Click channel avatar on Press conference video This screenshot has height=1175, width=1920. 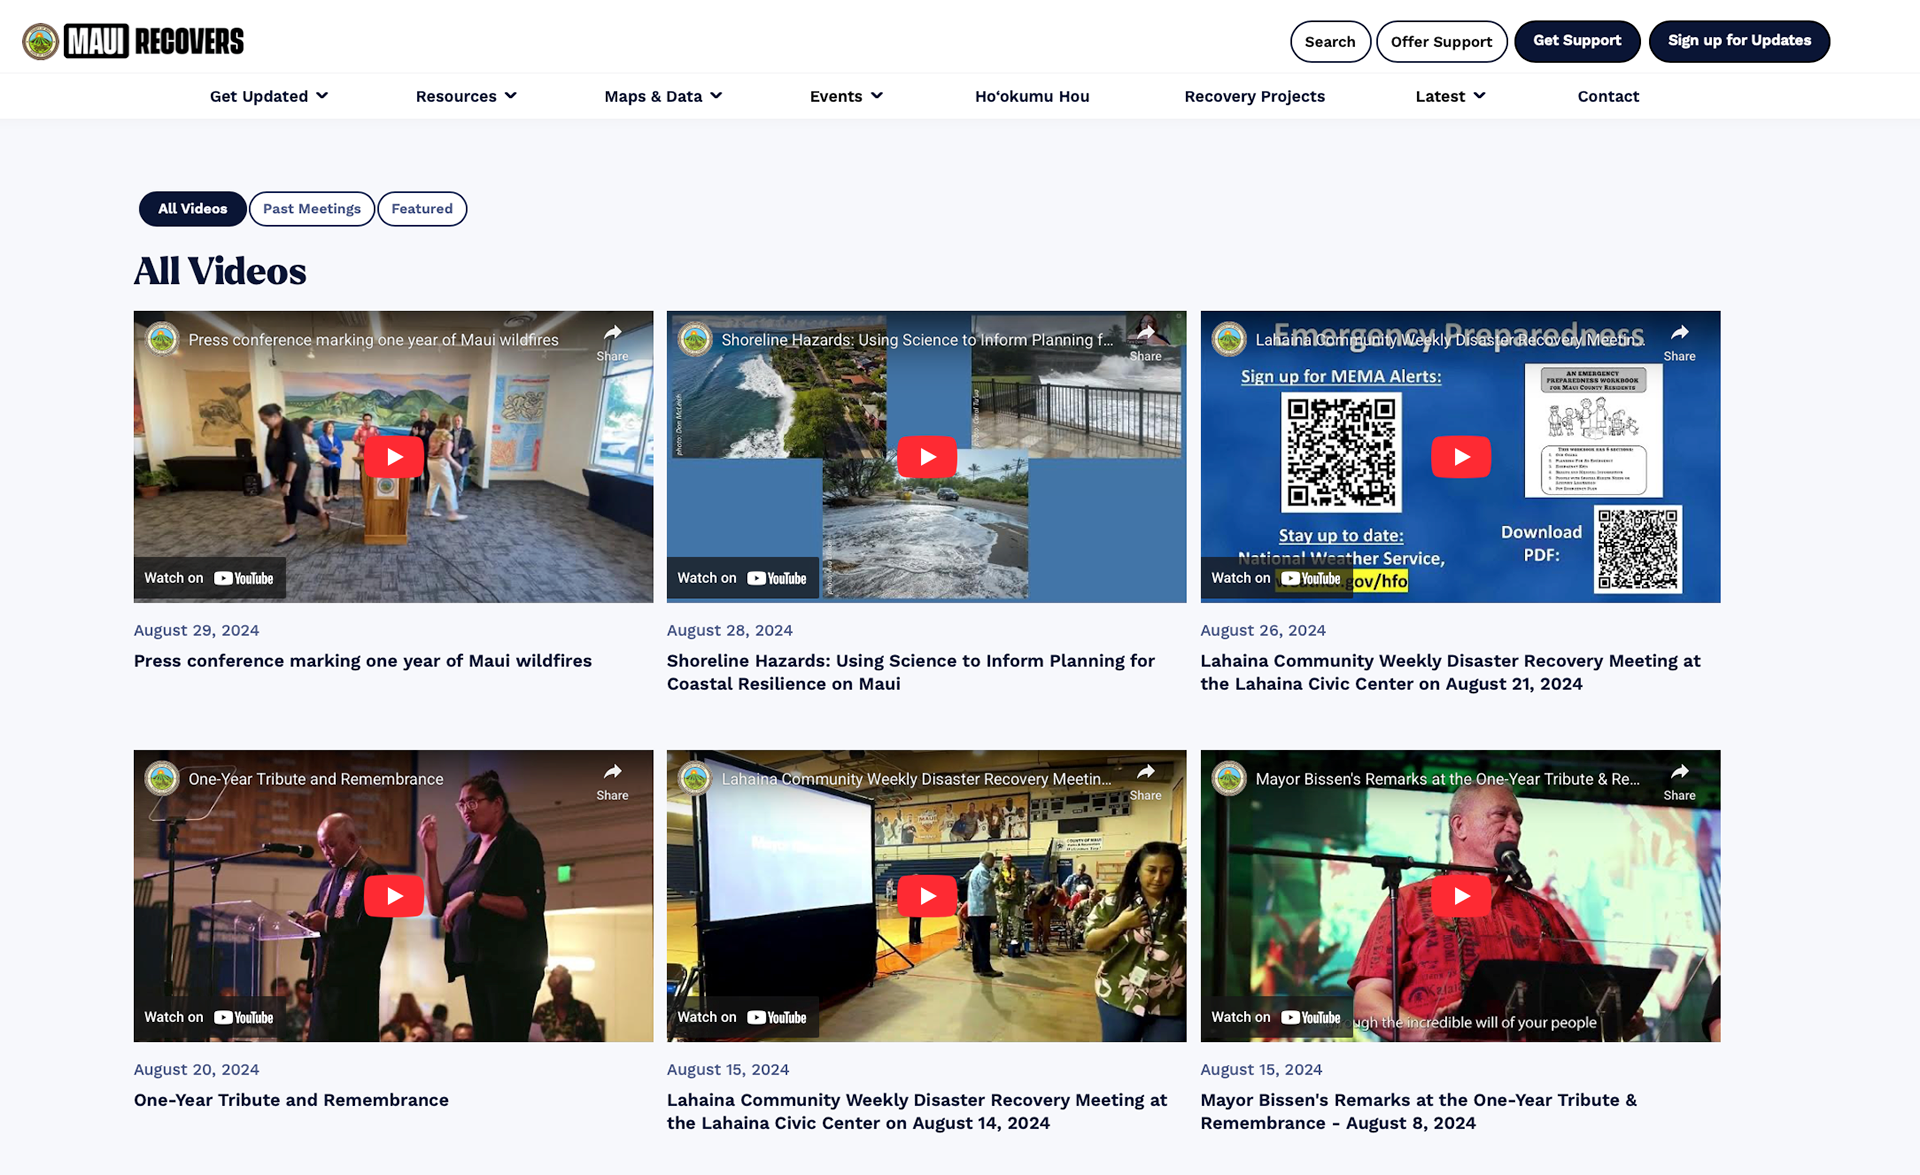[162, 339]
